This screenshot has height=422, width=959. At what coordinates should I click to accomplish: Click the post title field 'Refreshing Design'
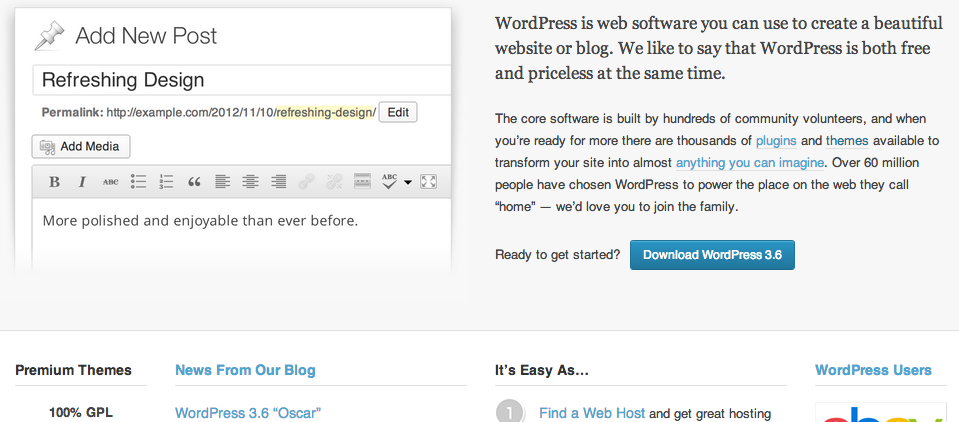click(x=240, y=80)
